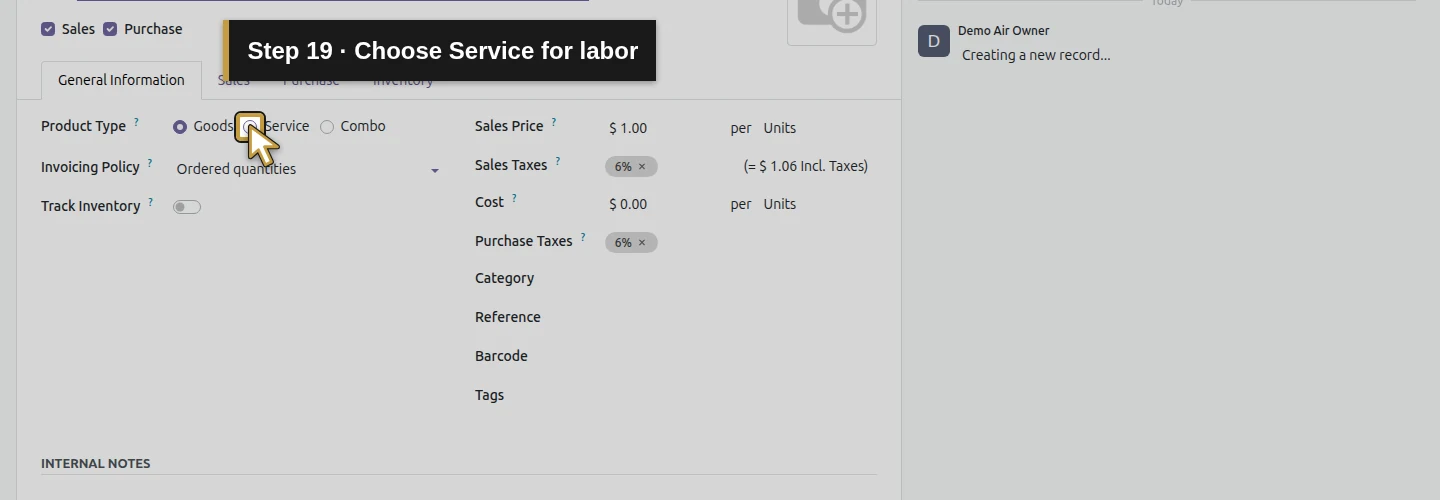Show help tooltip for Sales Taxes
1440x500 pixels.
(x=558, y=161)
